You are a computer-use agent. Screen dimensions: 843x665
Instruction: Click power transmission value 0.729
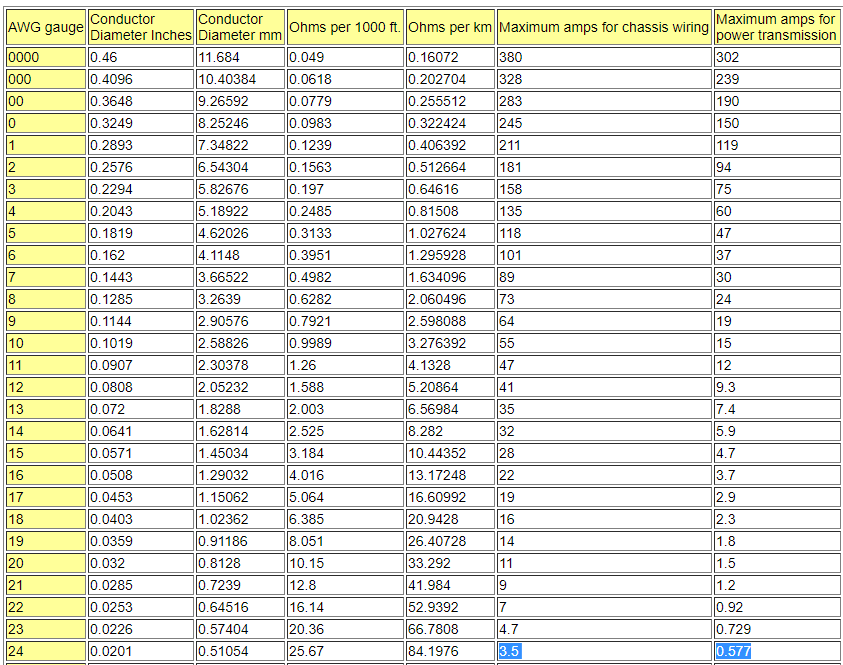777,629
